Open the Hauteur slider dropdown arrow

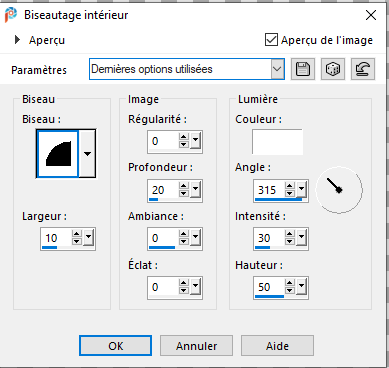tap(301, 286)
